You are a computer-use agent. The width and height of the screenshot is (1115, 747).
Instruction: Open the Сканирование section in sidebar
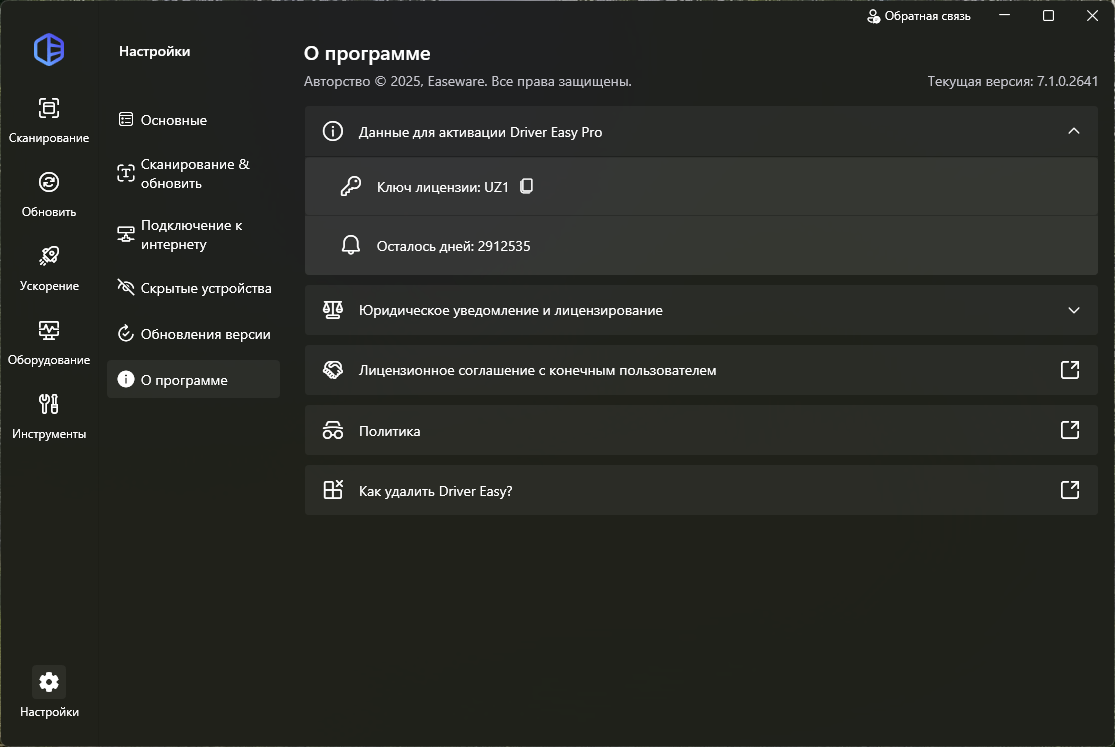coord(49,108)
